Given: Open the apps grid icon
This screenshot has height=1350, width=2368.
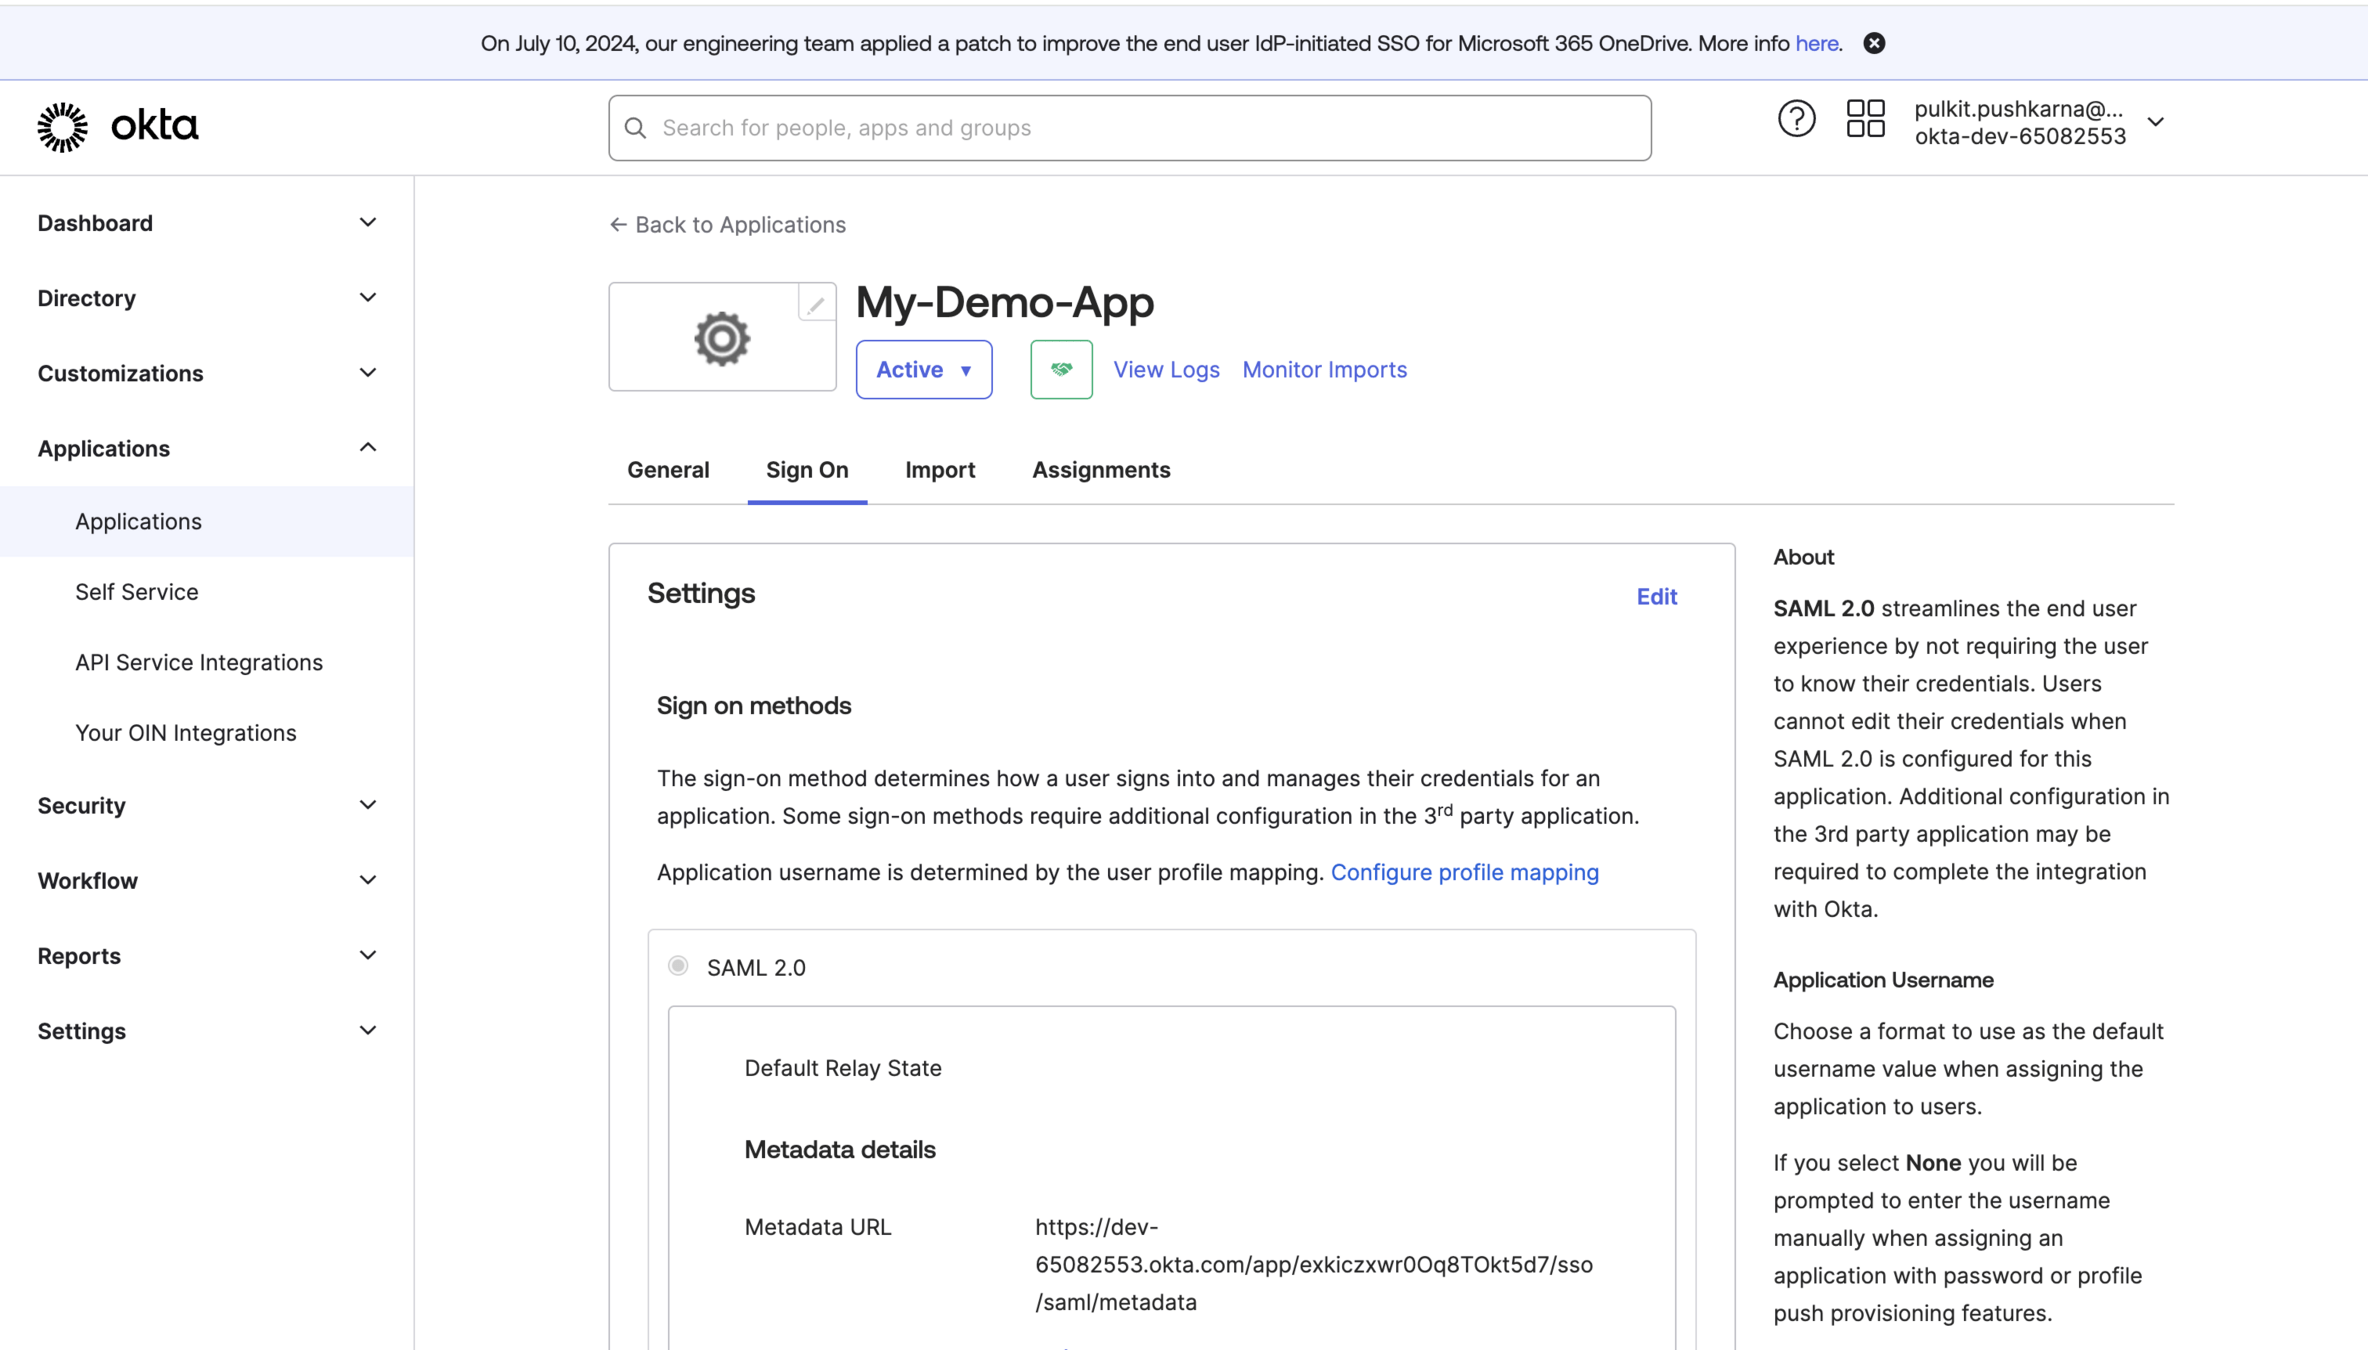Looking at the screenshot, I should pyautogui.click(x=1865, y=119).
